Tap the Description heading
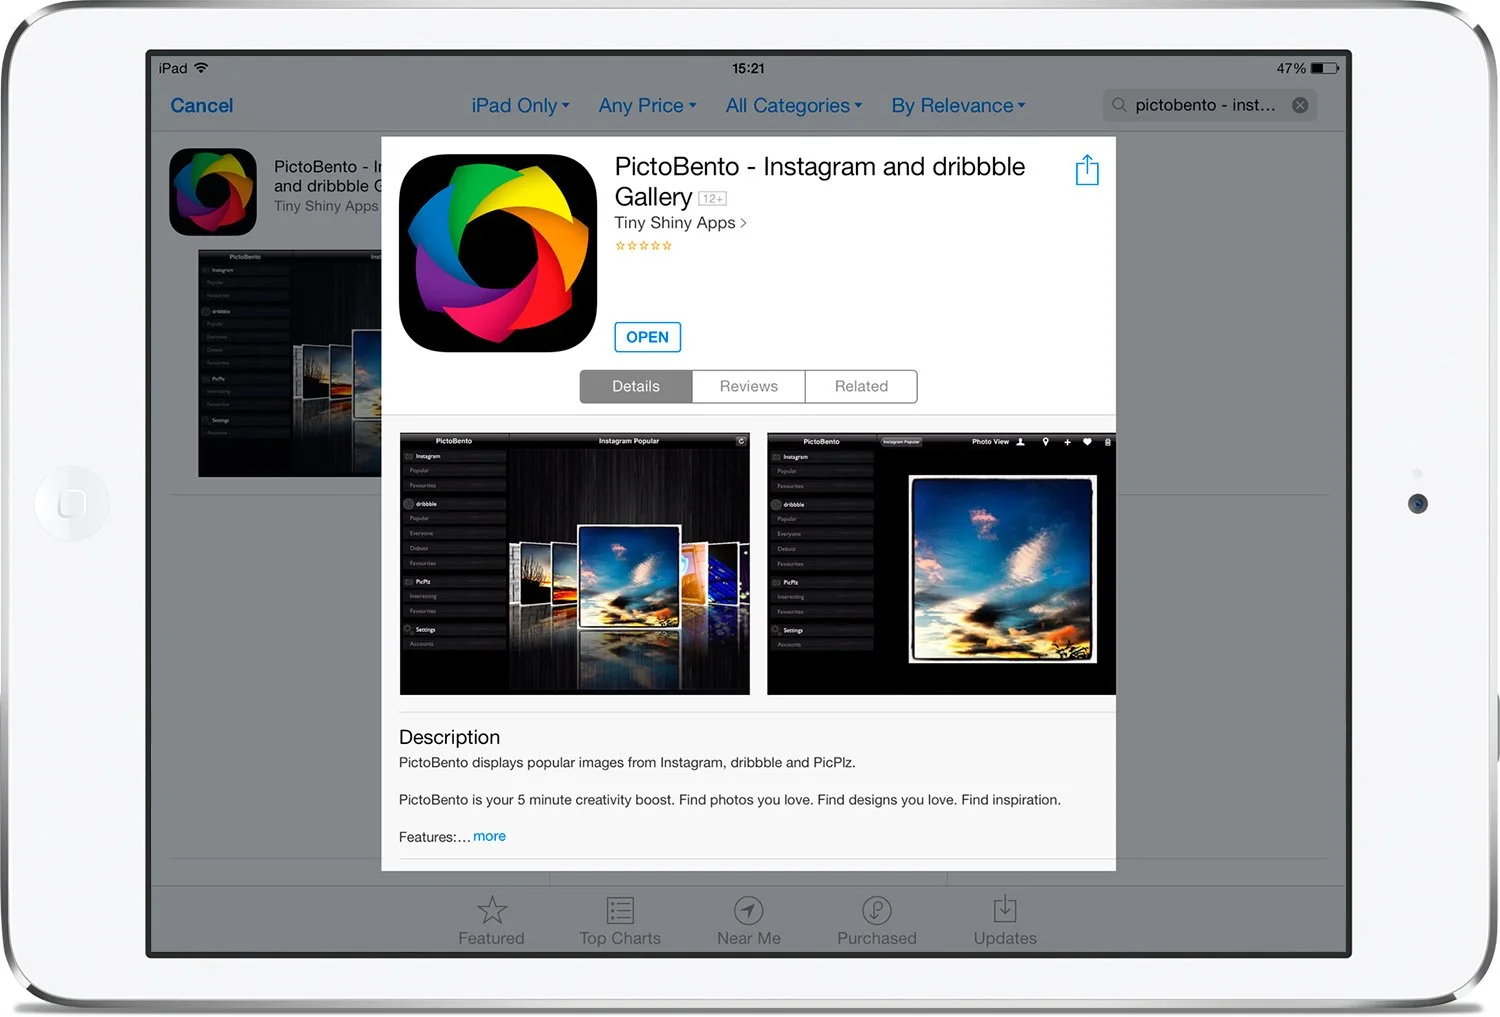Screen dimensions: 1500x1017 coord(449,737)
